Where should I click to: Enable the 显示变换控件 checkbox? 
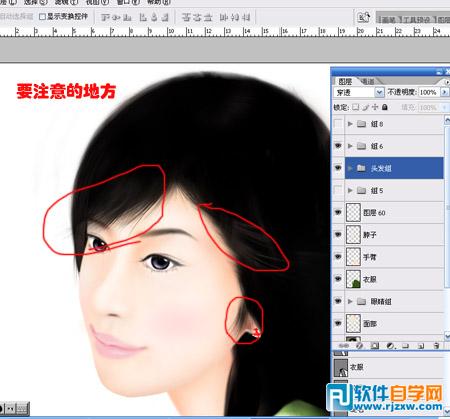click(x=42, y=17)
